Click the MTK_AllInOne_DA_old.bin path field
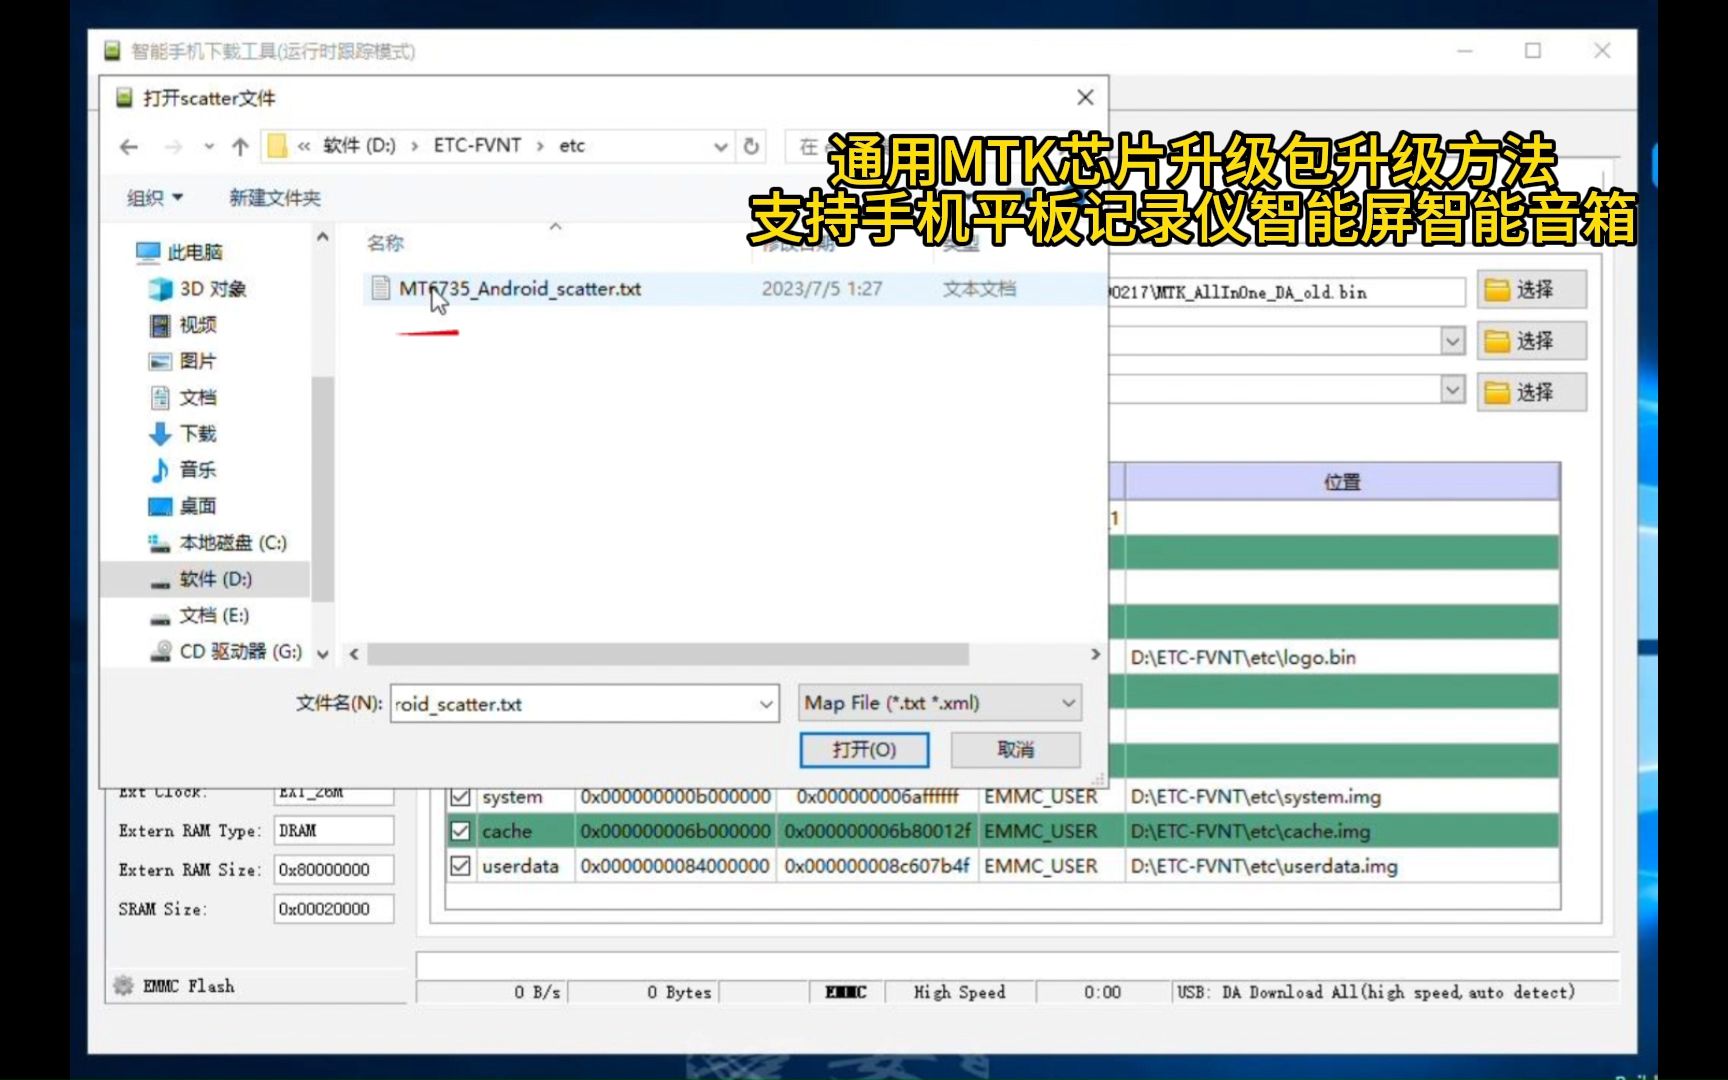 (x=1286, y=292)
